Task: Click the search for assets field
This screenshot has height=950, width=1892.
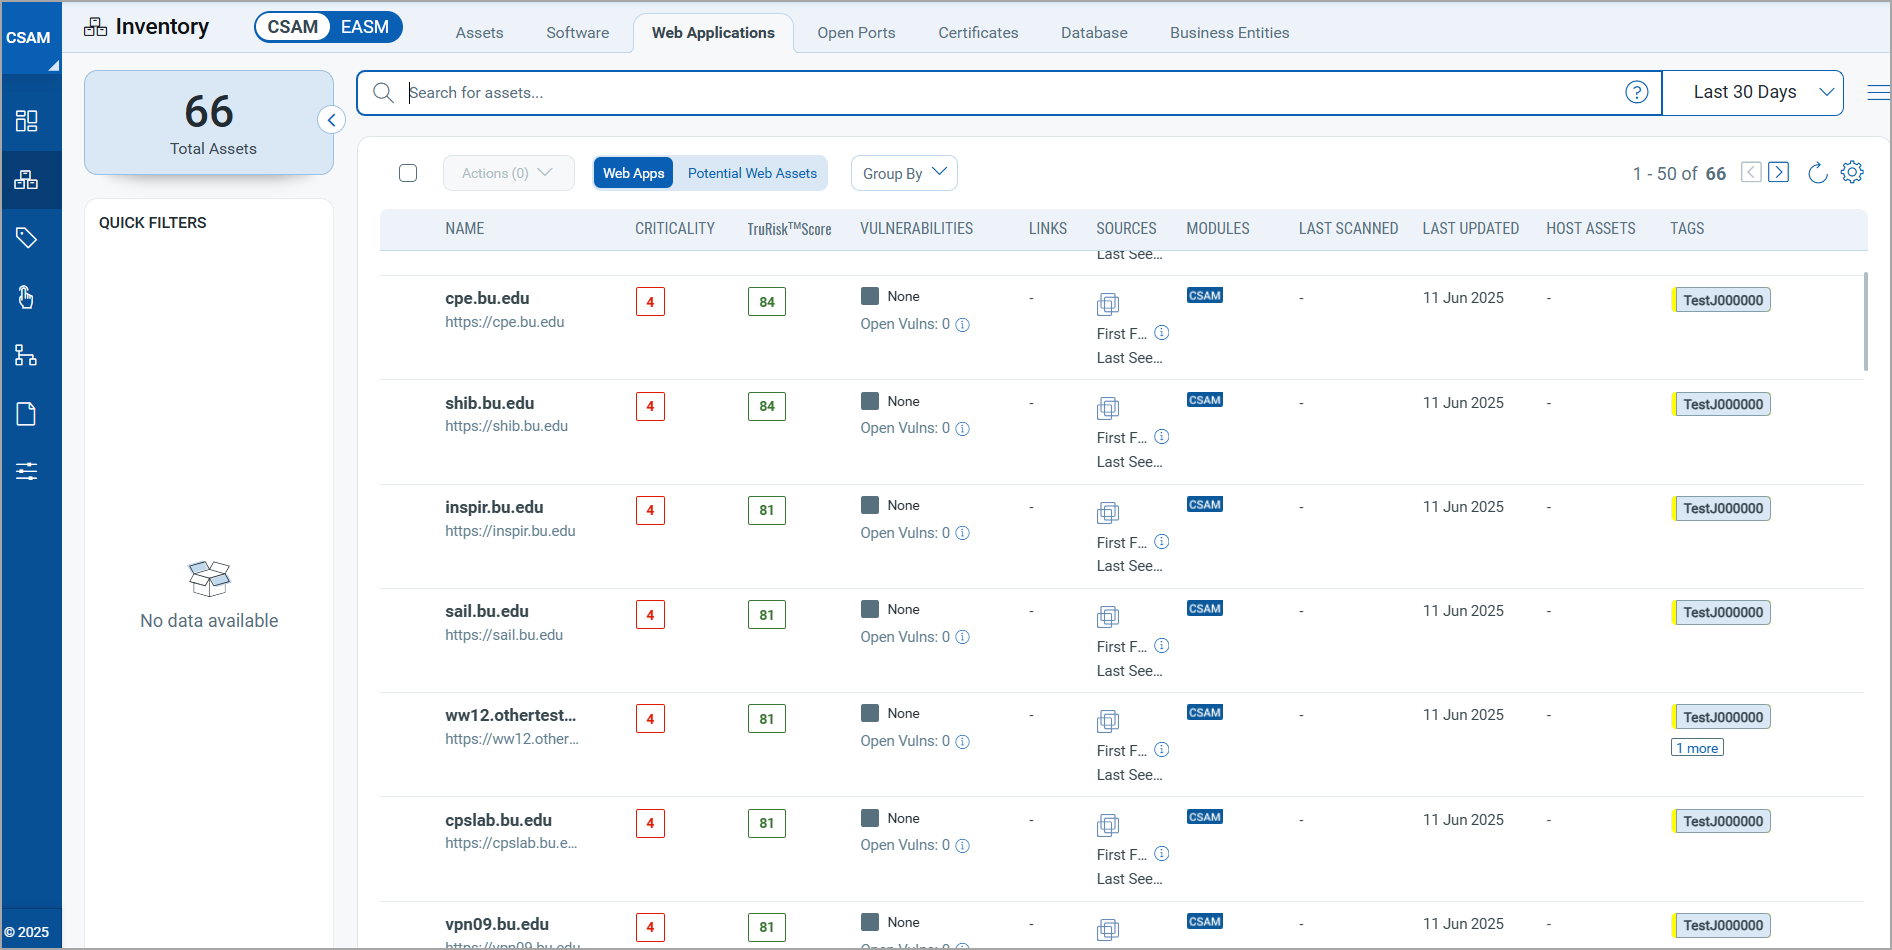Action: (x=1010, y=92)
